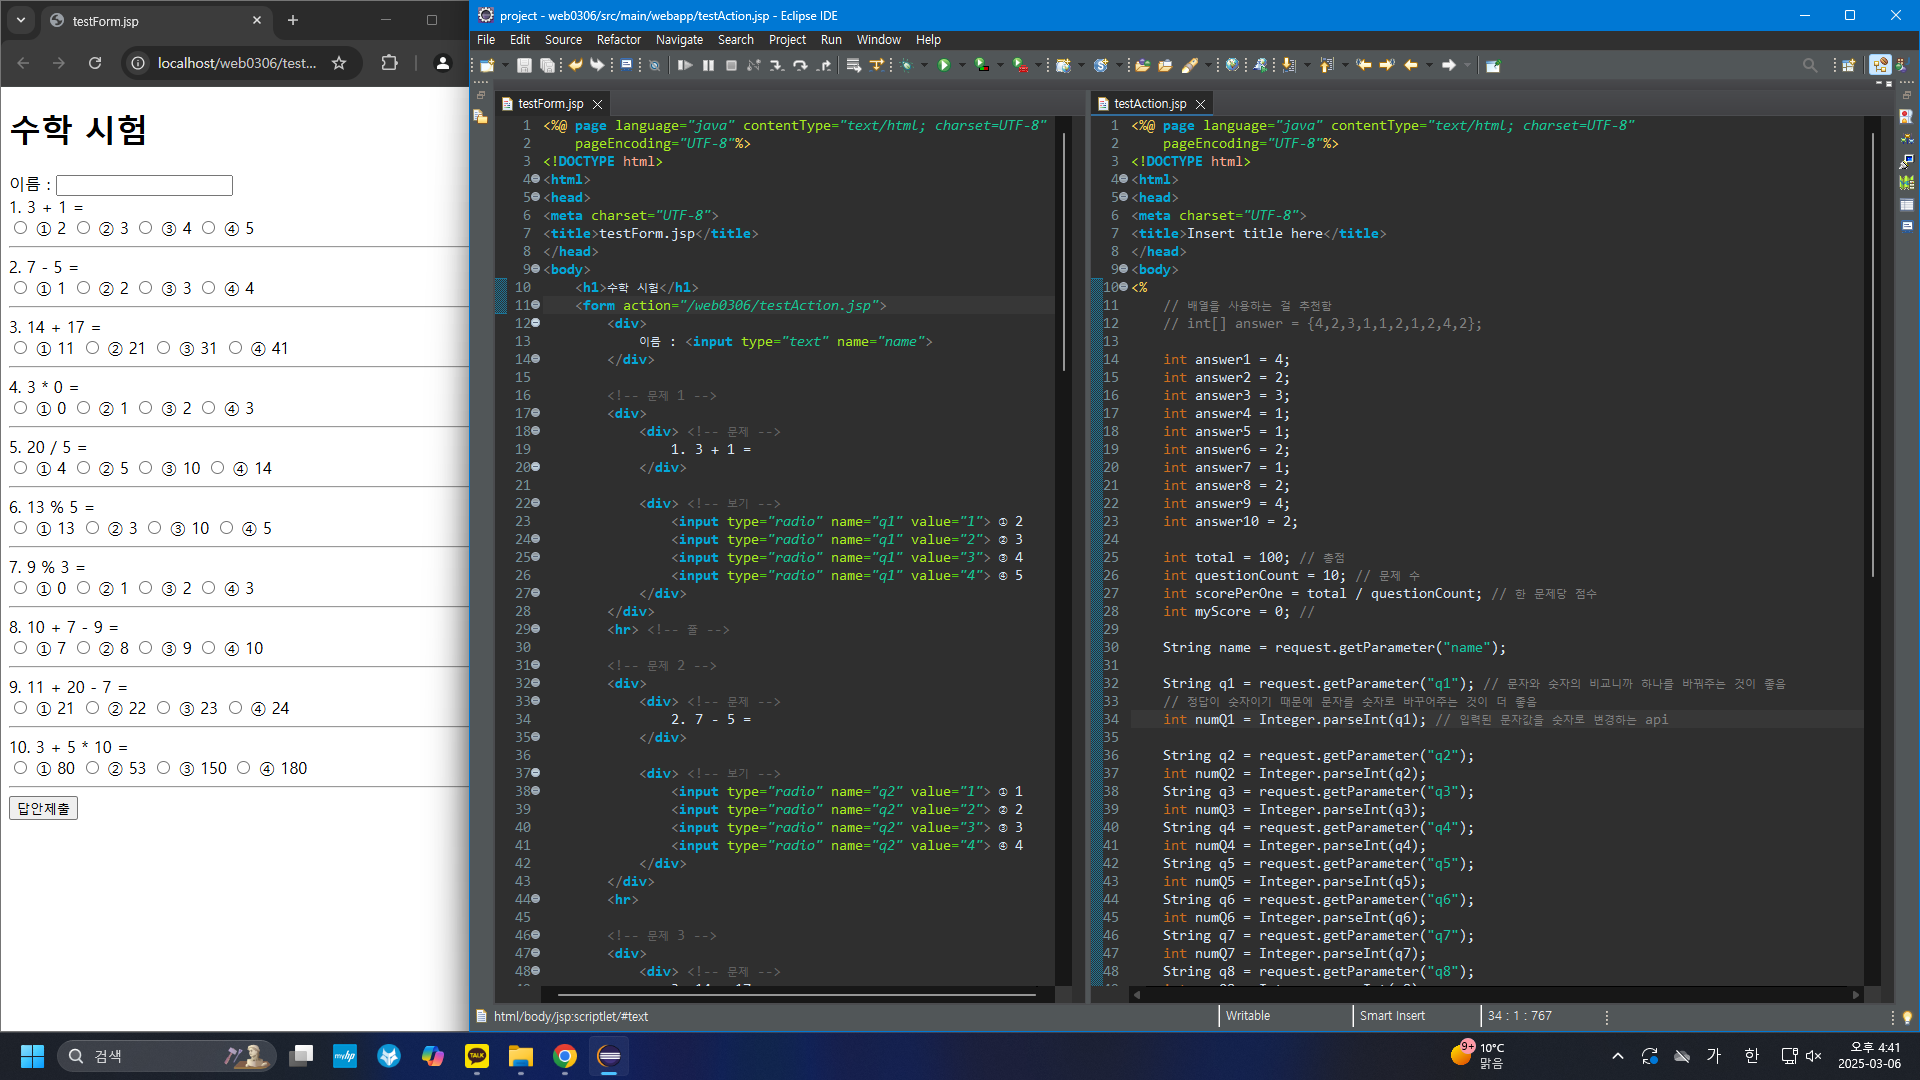
Task: Click Step Over in the debug toolbar
Action: [x=800, y=65]
